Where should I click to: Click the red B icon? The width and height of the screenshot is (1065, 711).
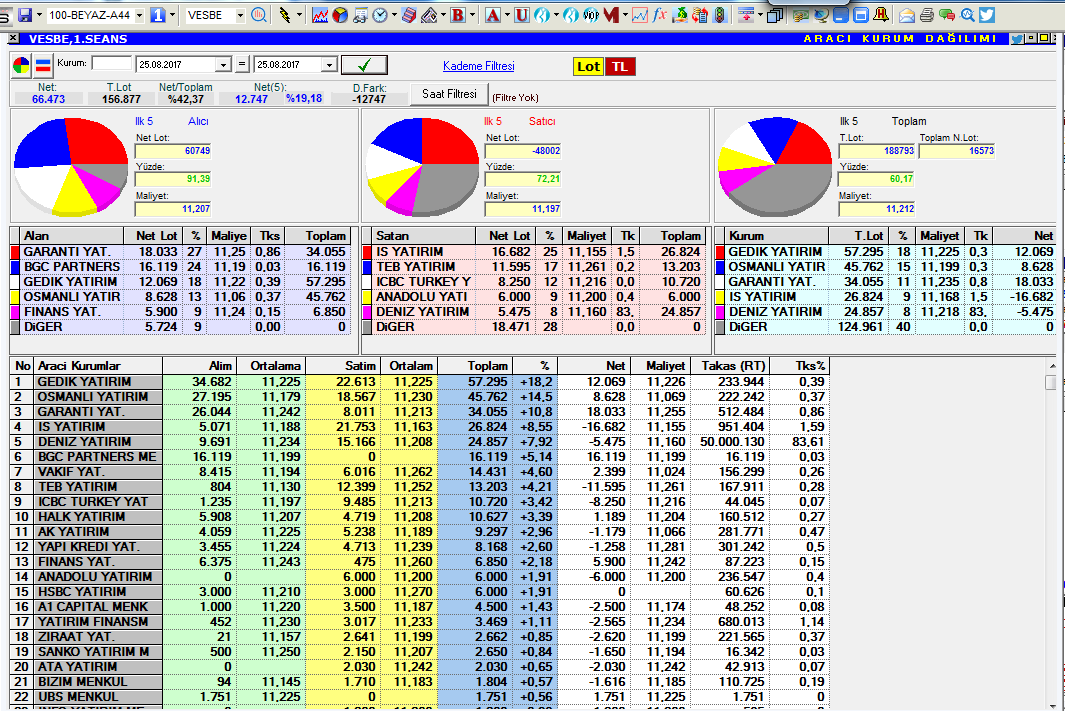[x=458, y=14]
